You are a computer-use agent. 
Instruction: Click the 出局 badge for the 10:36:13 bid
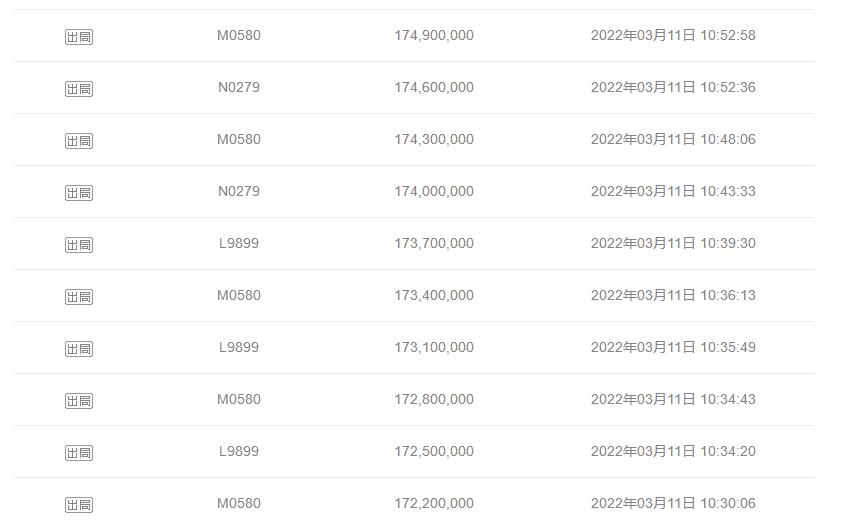(79, 297)
